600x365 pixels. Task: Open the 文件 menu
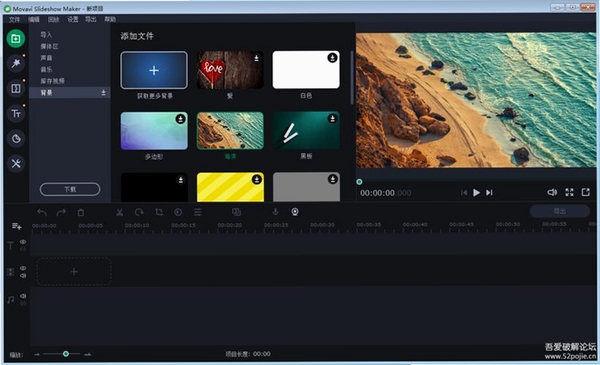[x=14, y=20]
